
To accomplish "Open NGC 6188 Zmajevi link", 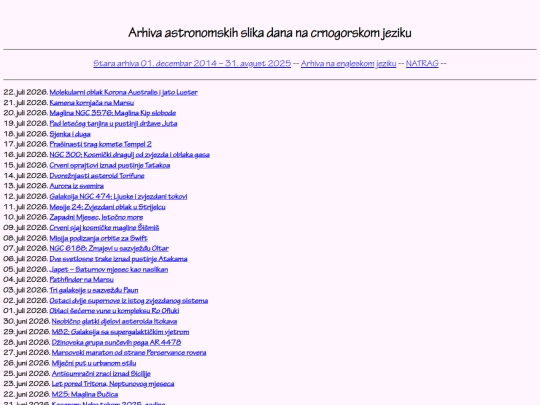I will click(109, 248).
